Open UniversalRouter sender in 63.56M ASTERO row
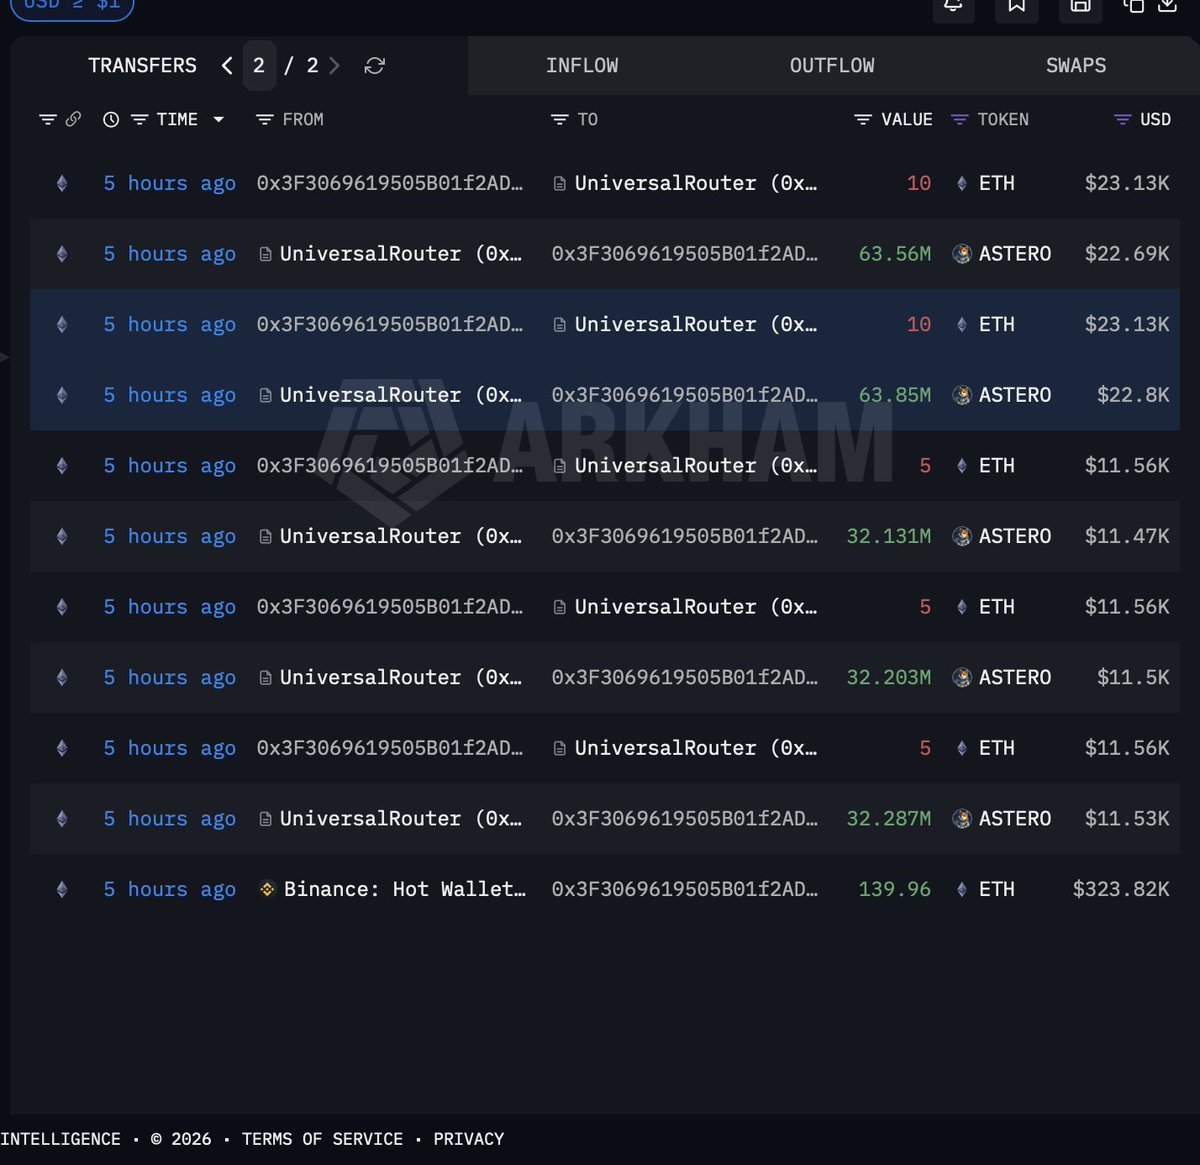1200x1165 pixels. coord(401,254)
